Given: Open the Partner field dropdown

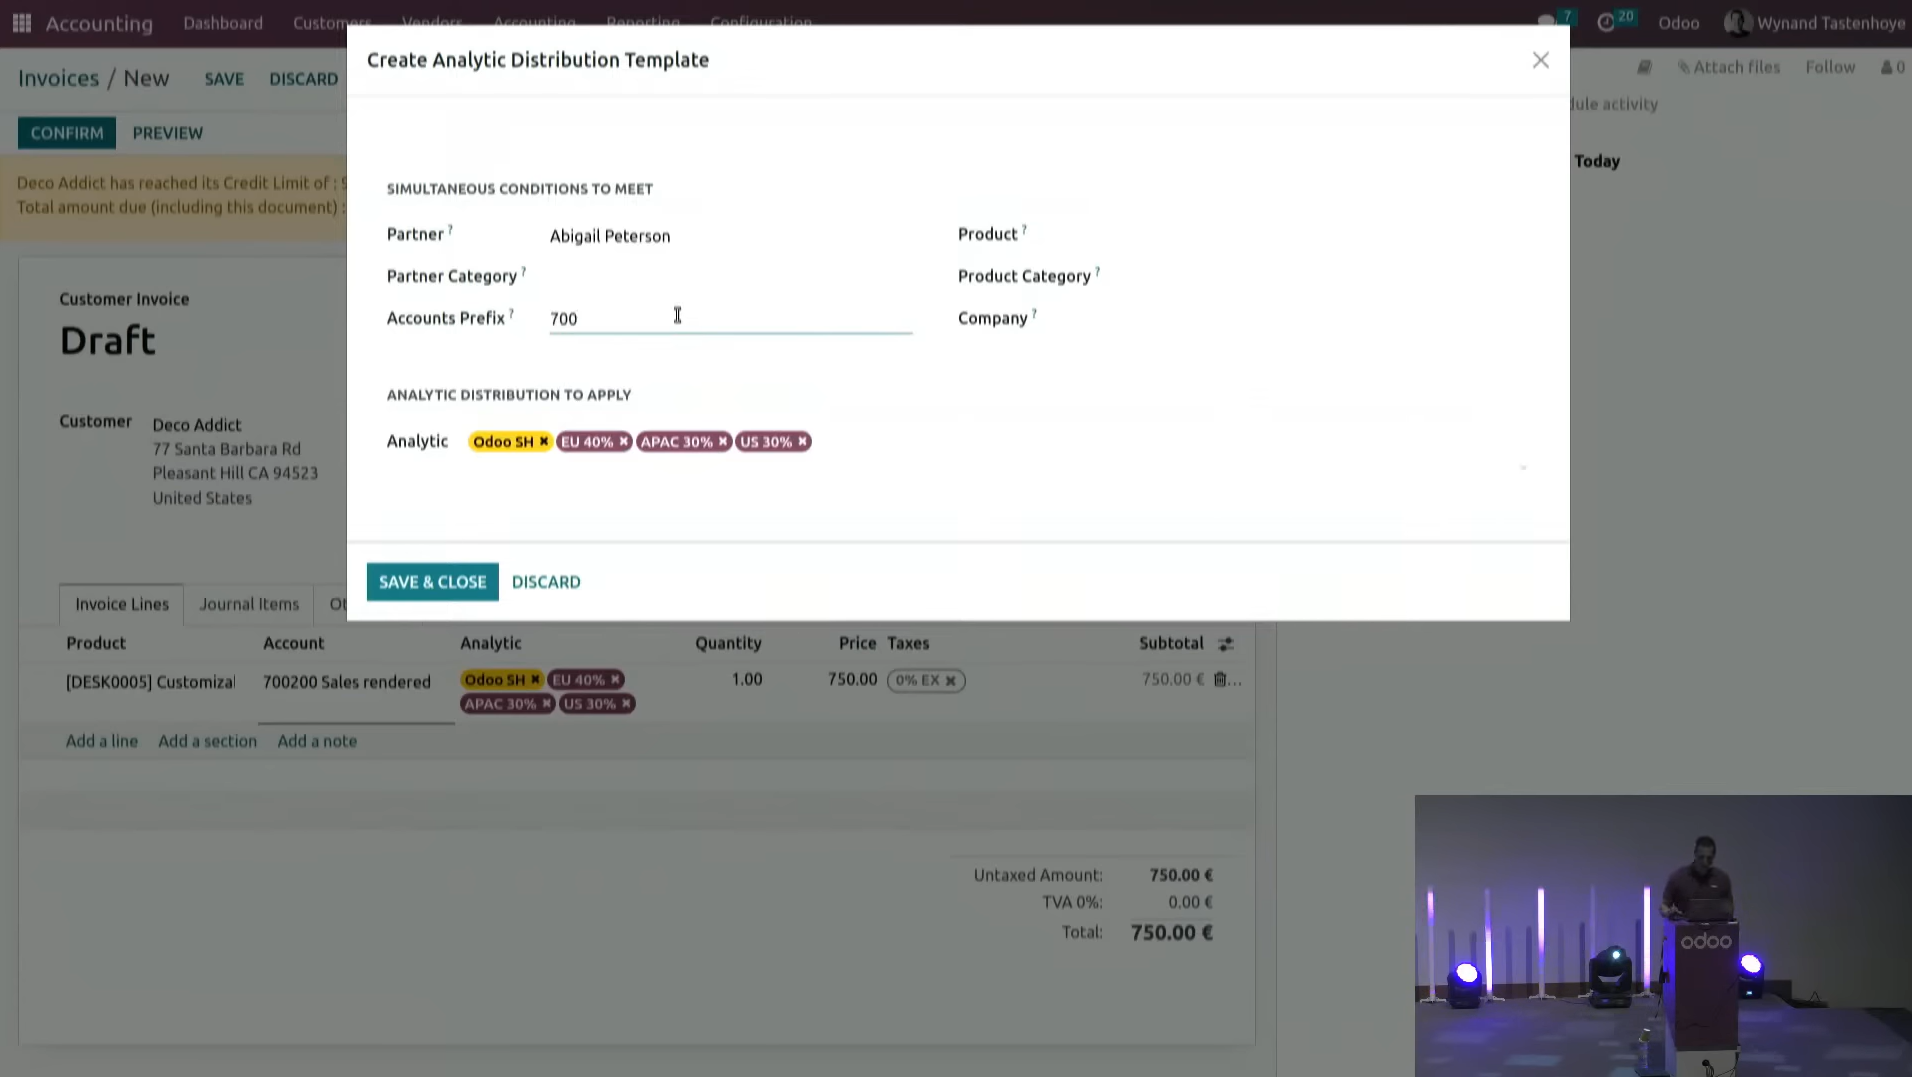Looking at the screenshot, I should [730, 236].
